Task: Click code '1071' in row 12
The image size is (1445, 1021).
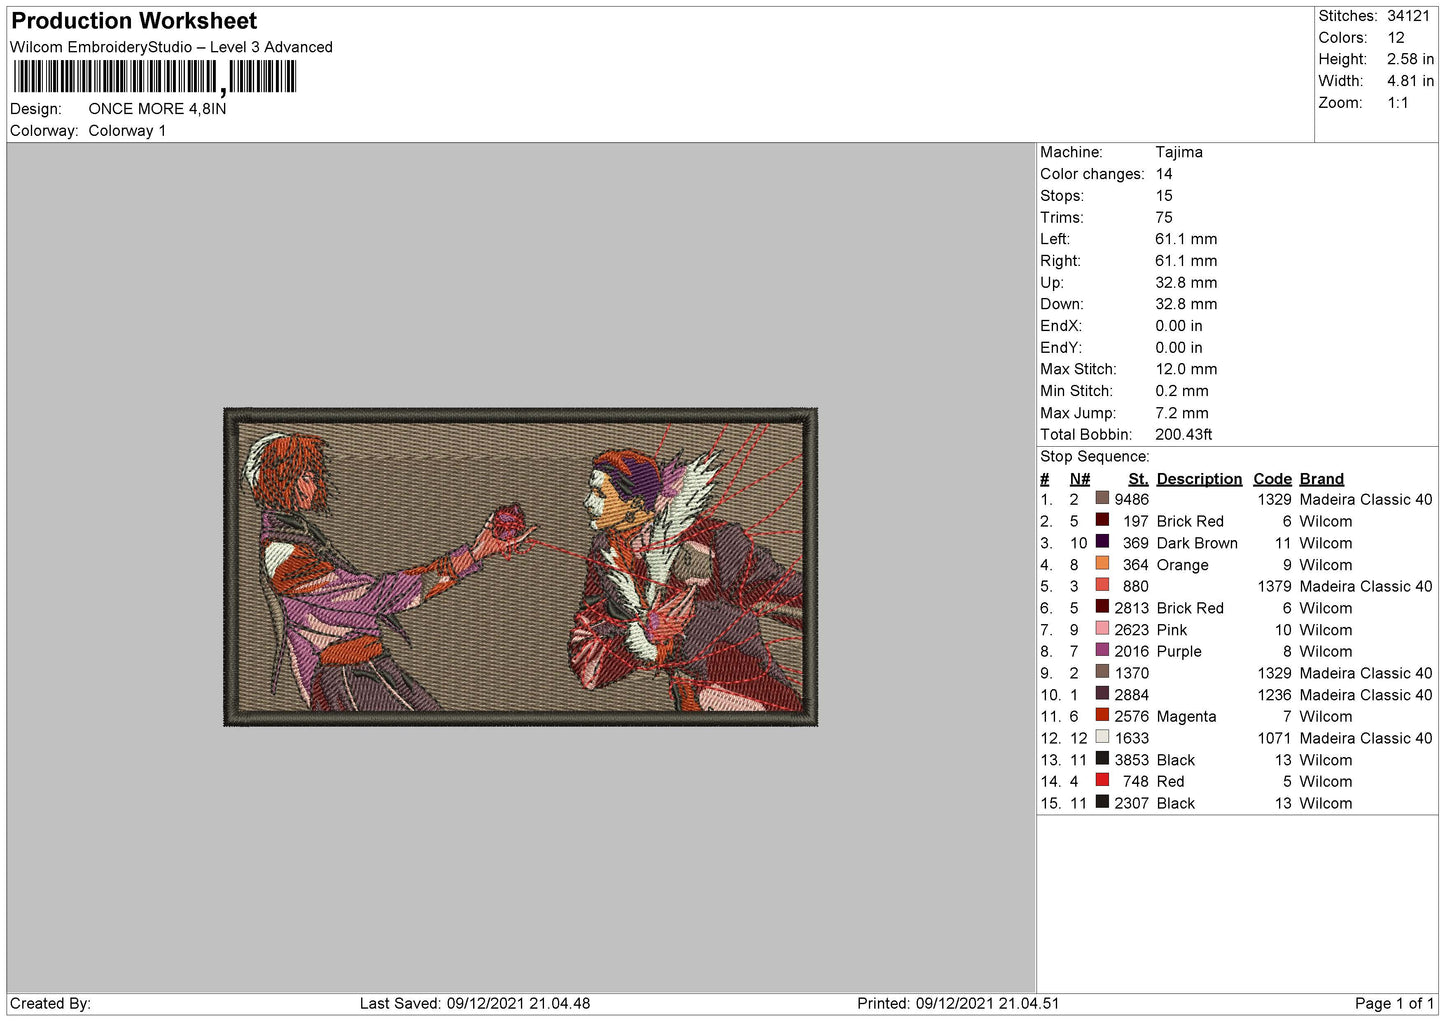Action: pyautogui.click(x=1274, y=738)
